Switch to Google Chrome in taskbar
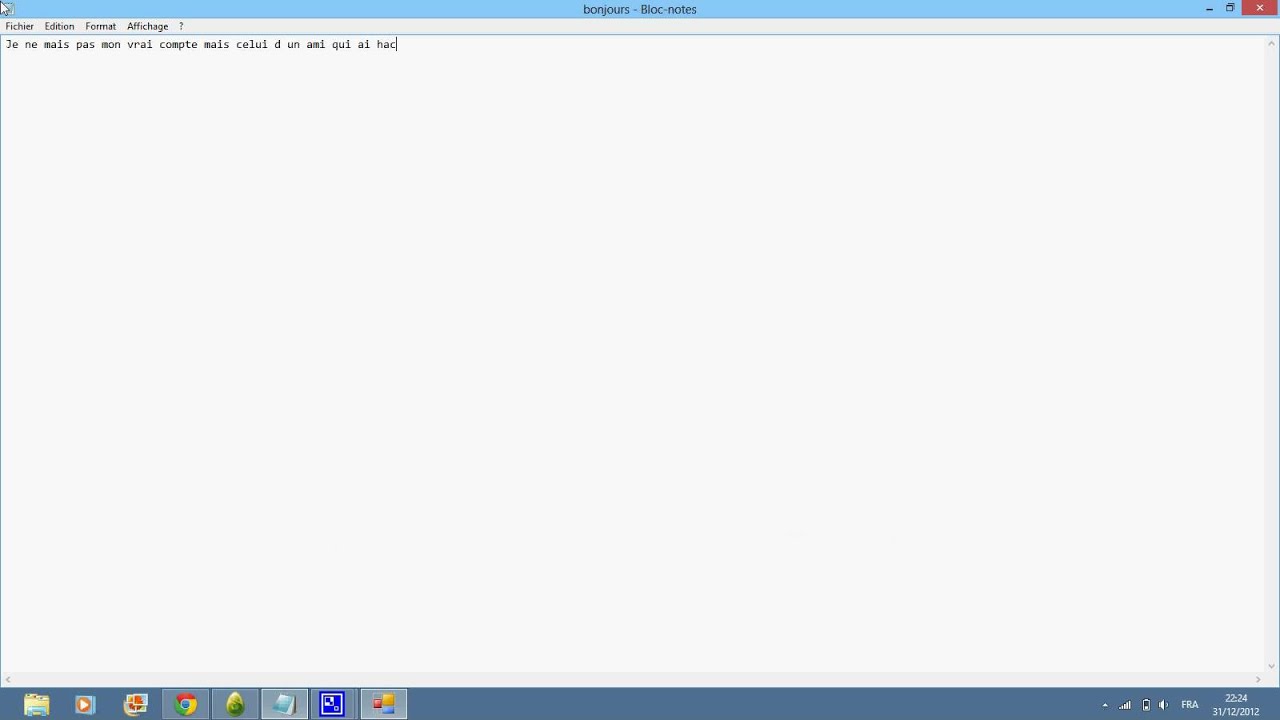The width and height of the screenshot is (1280, 720). [x=185, y=704]
